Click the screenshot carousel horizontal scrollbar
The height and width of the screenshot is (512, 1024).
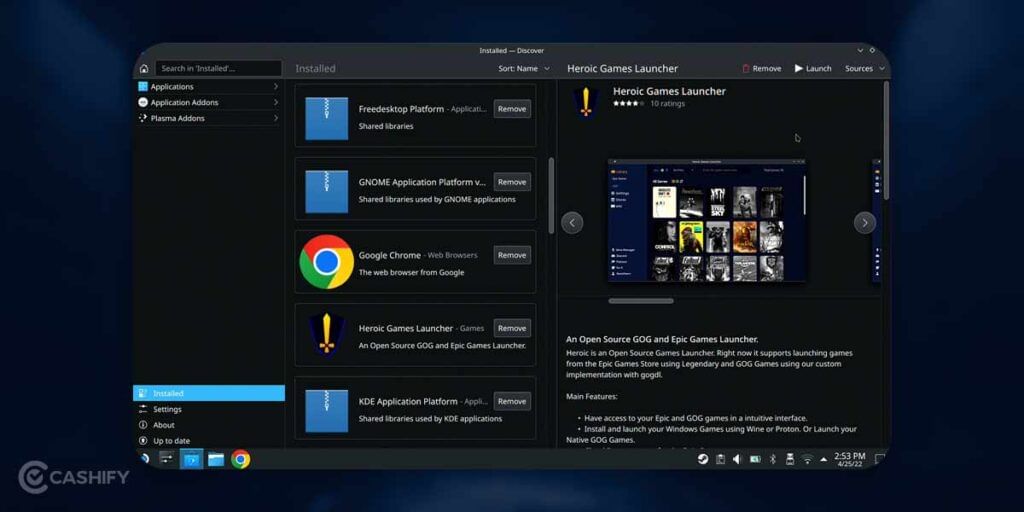641,301
